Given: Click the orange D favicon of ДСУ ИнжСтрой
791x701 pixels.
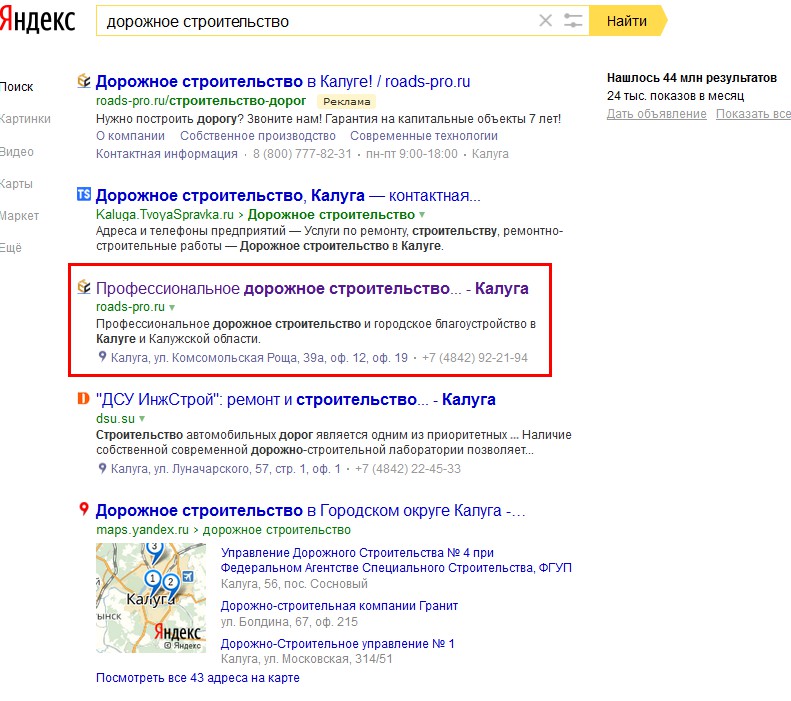Looking at the screenshot, I should pyautogui.click(x=83, y=398).
